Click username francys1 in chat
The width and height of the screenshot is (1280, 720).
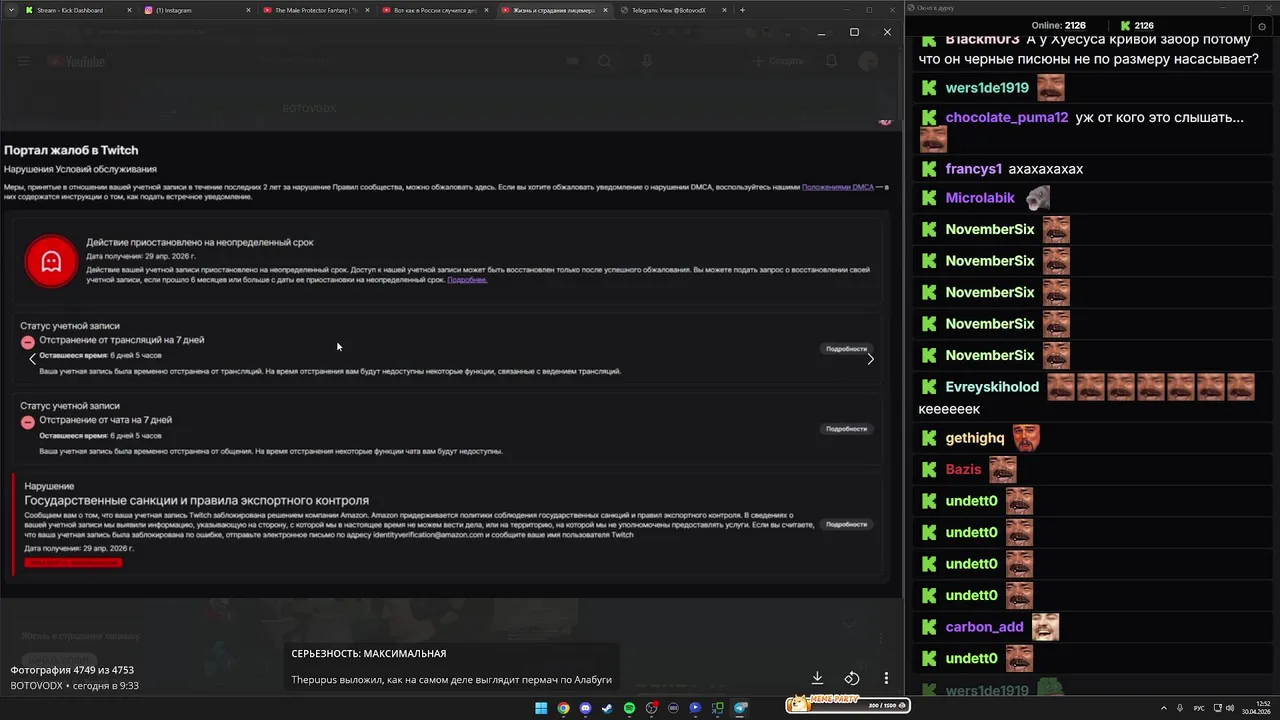pos(974,169)
